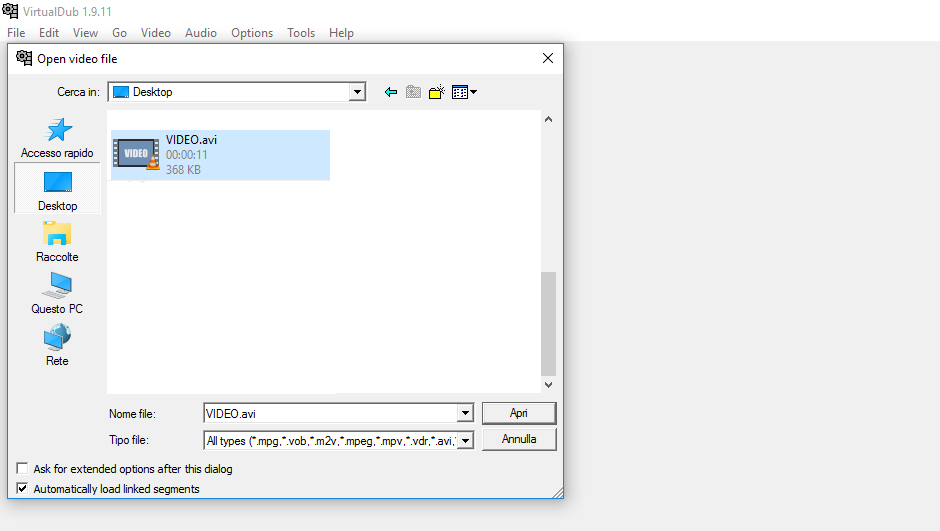Create a new folder icon
The height and width of the screenshot is (531, 940).
[437, 92]
